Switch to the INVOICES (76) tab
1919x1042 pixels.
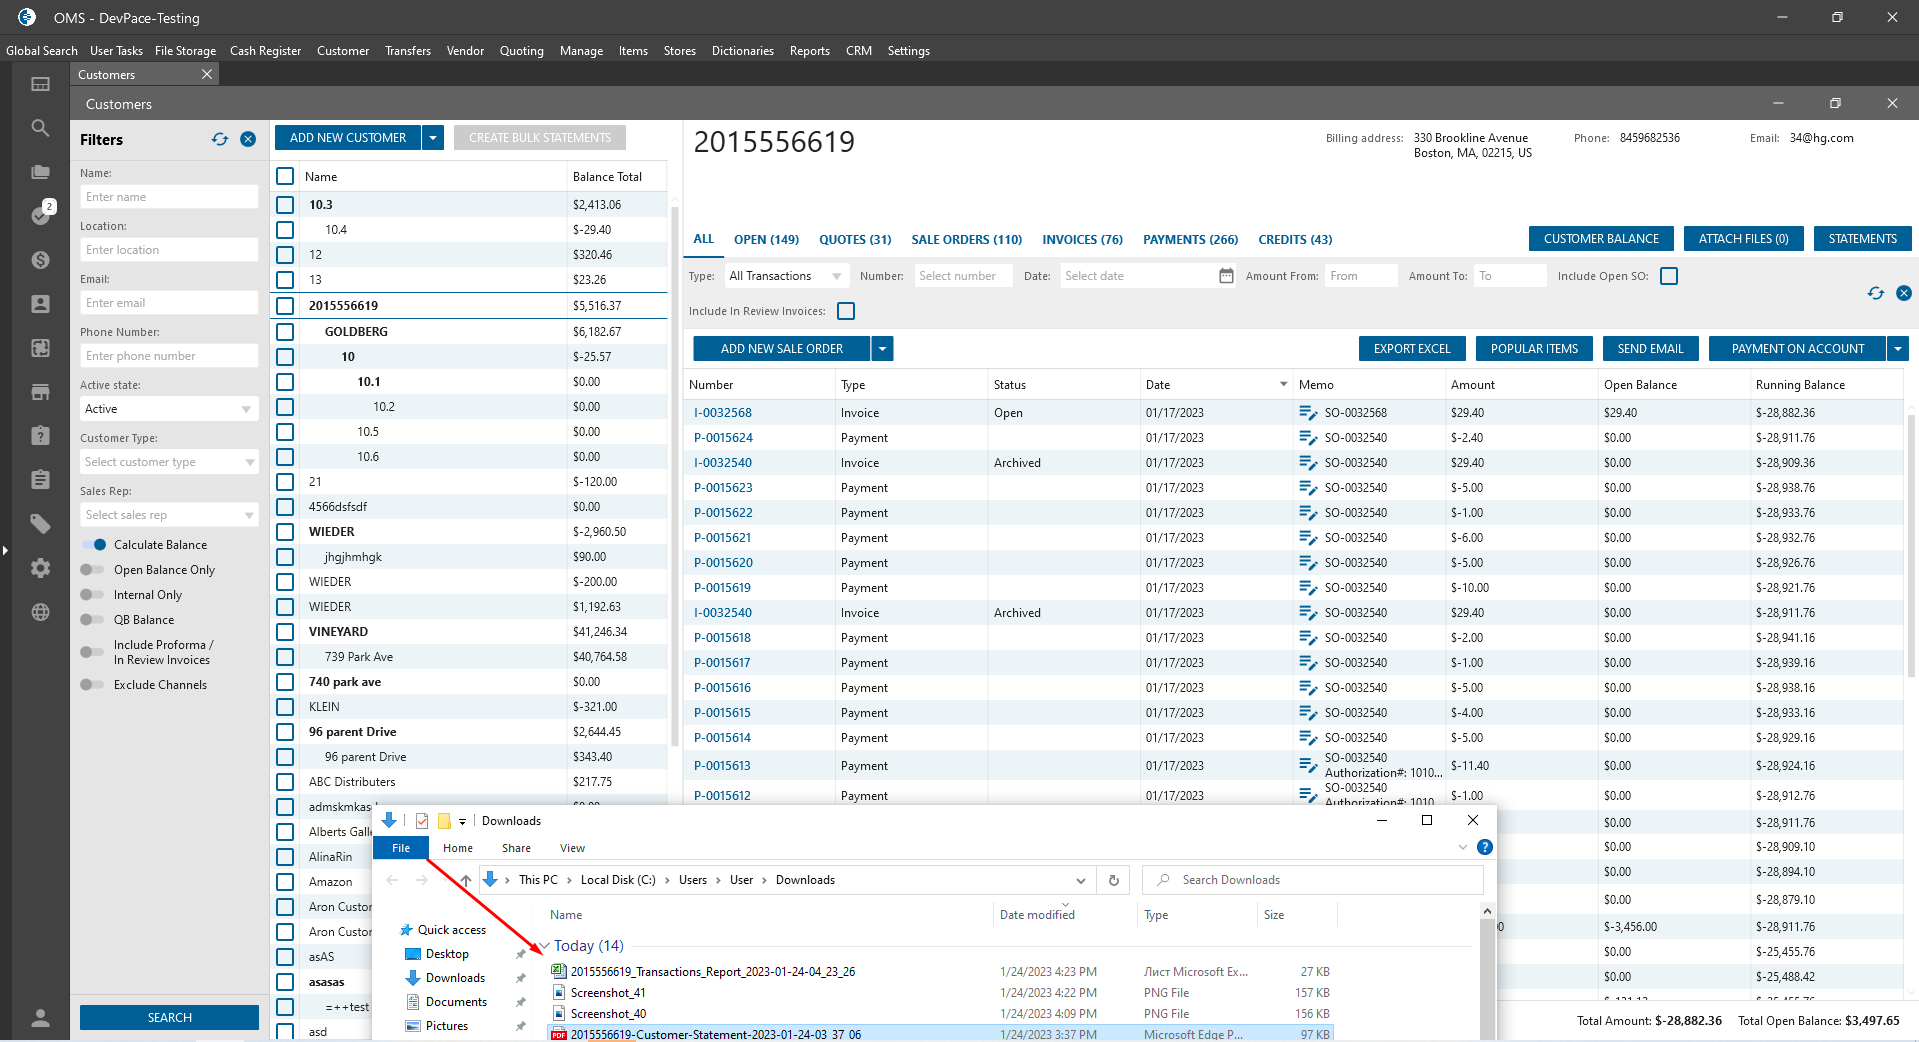tap(1082, 240)
